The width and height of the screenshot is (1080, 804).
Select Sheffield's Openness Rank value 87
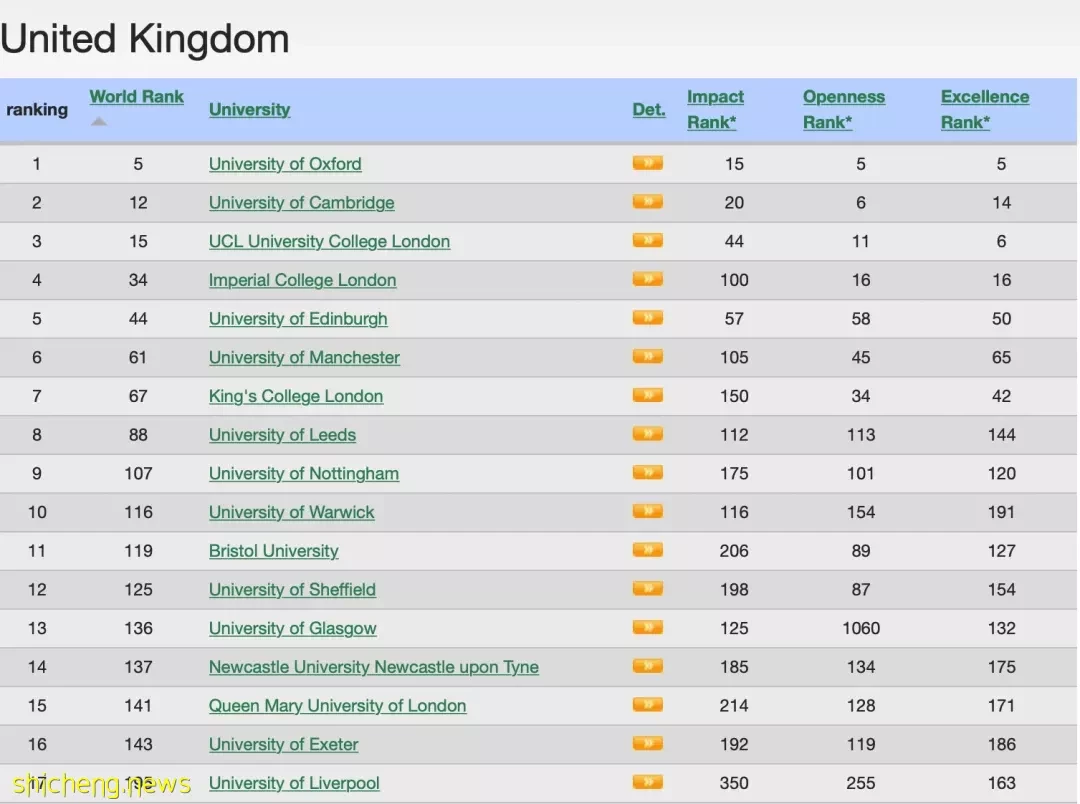coord(861,589)
